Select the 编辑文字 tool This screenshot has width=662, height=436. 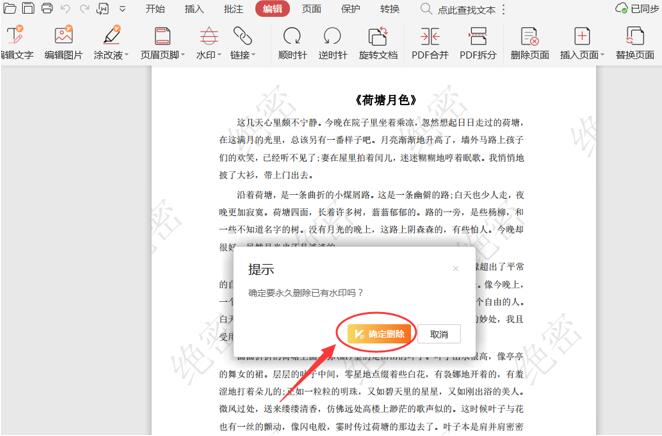coord(16,43)
